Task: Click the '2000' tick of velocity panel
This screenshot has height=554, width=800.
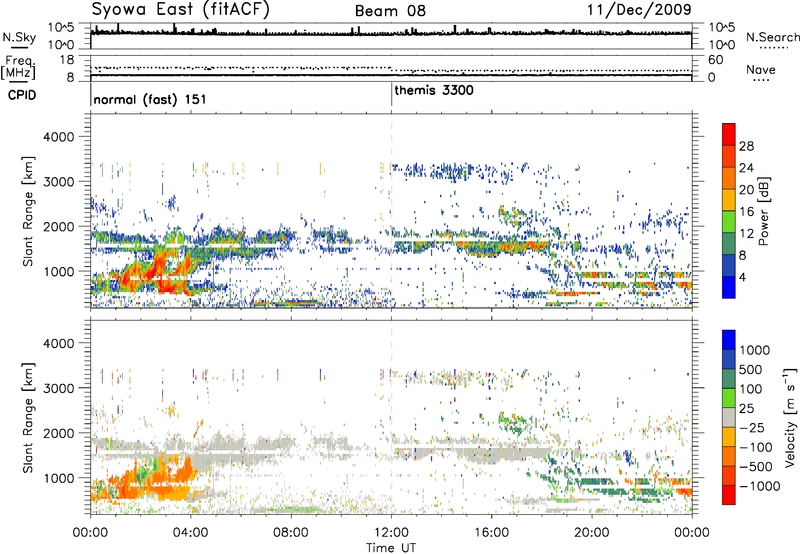Action: 58,433
